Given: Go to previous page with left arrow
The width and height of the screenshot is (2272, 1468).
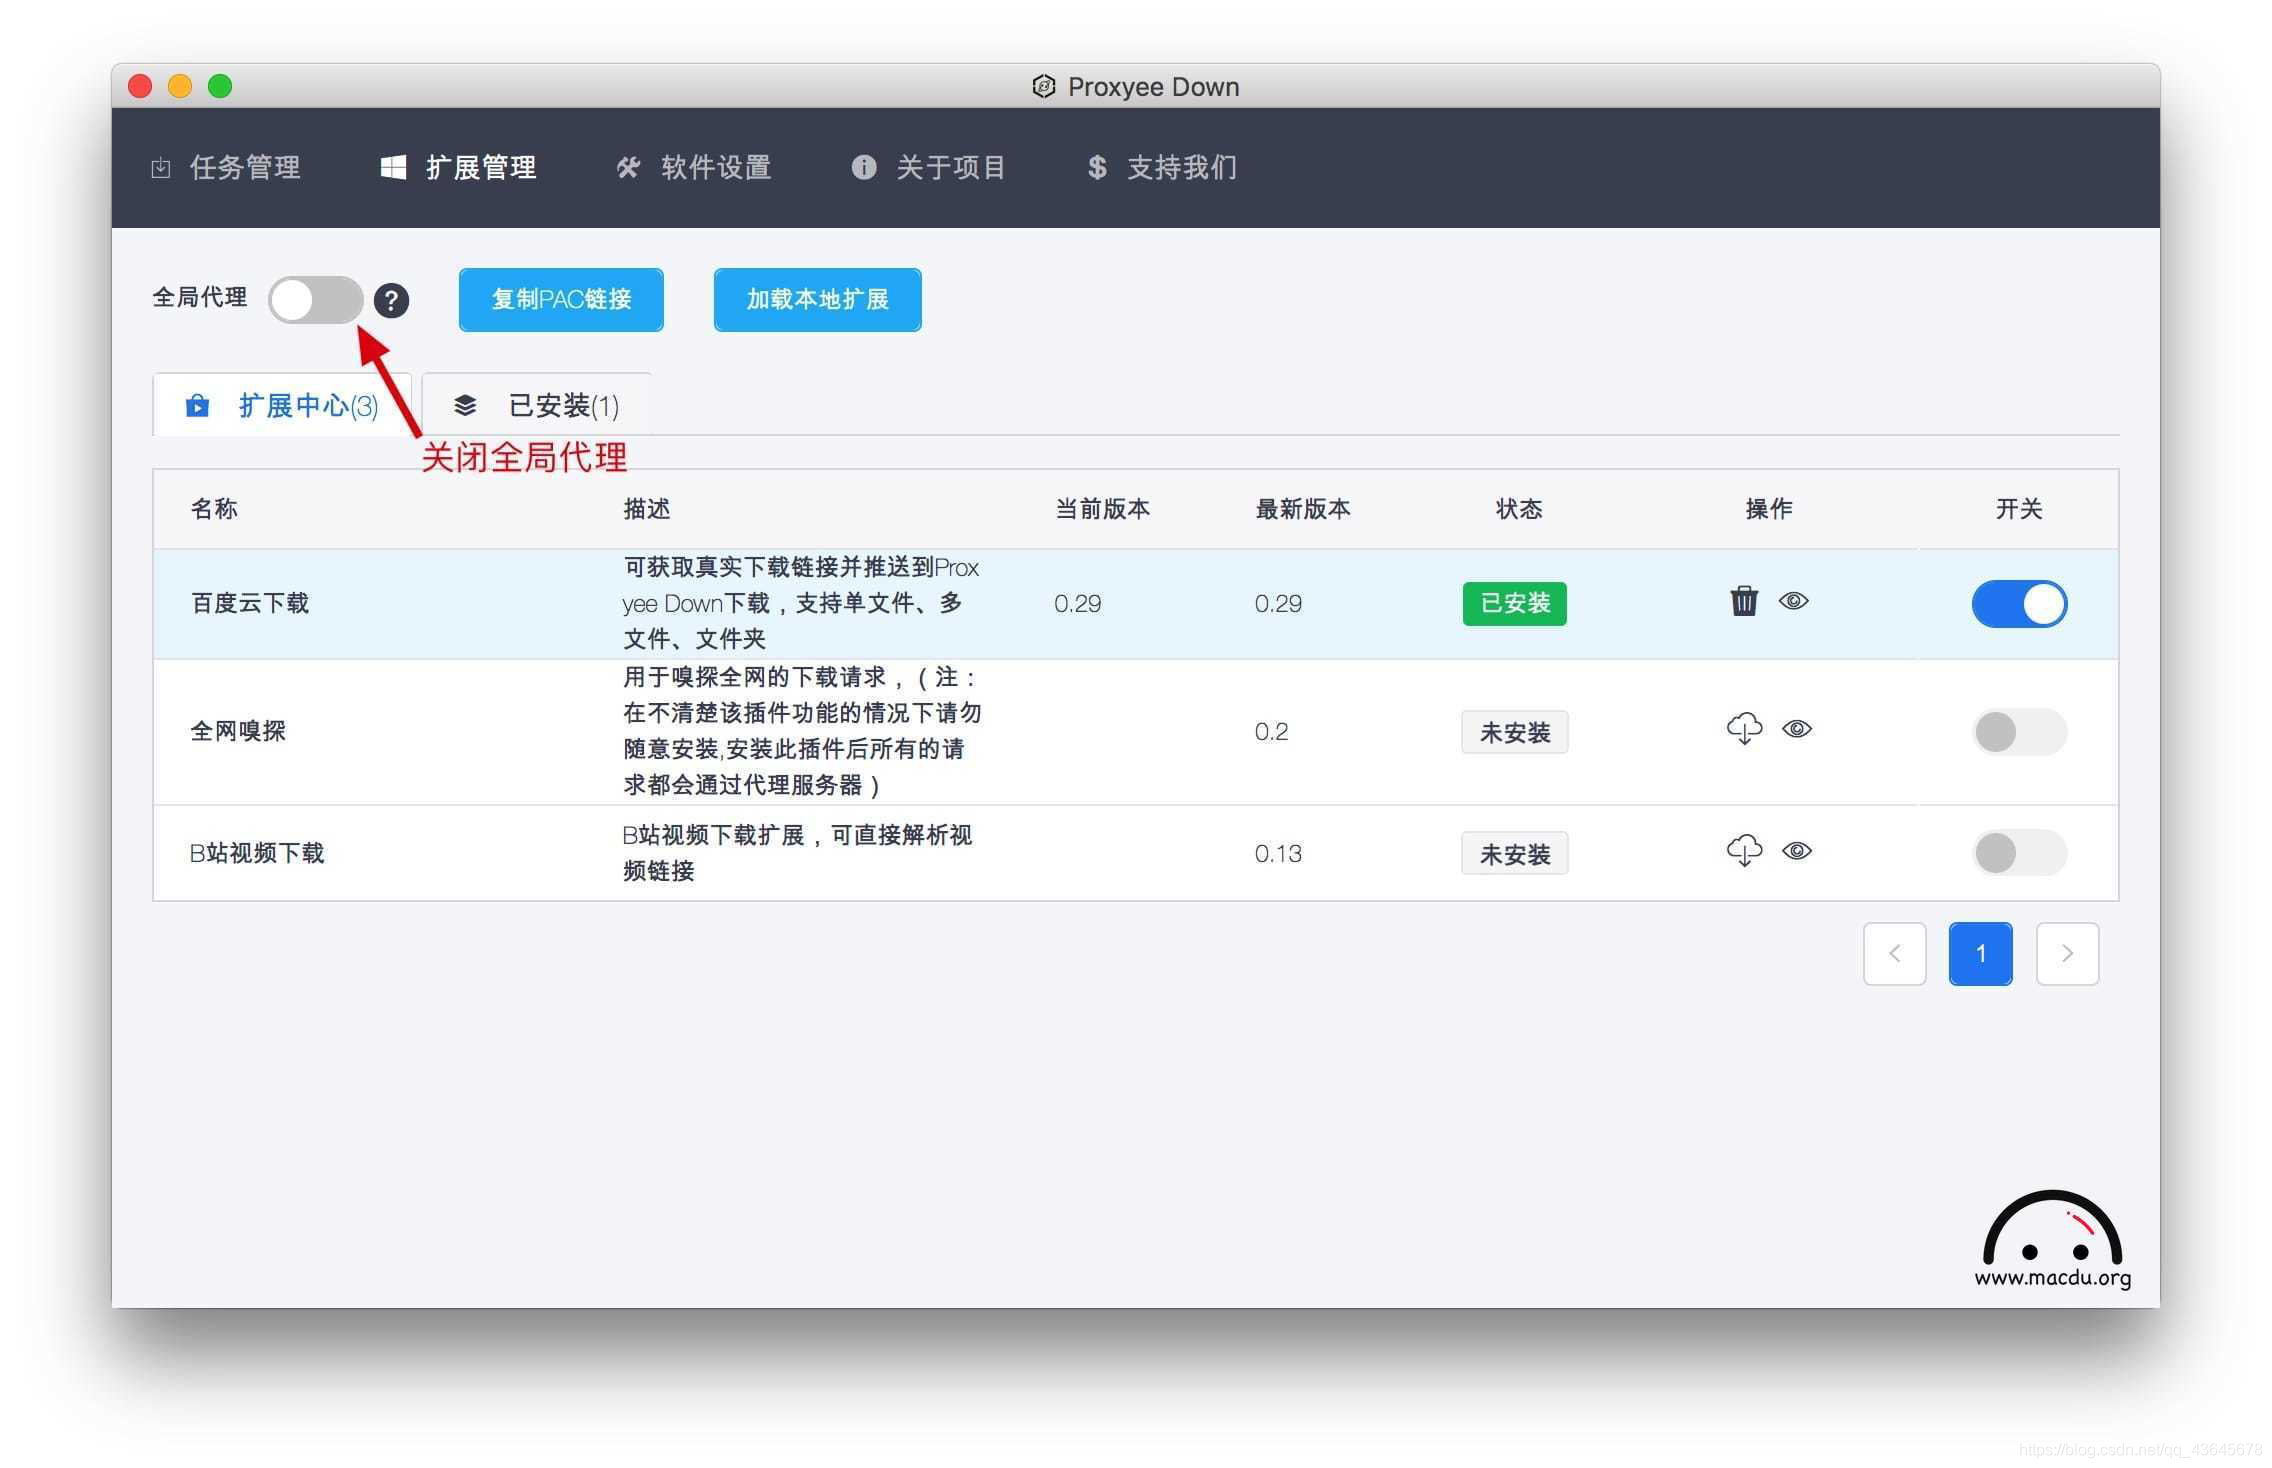Looking at the screenshot, I should (x=1894, y=953).
